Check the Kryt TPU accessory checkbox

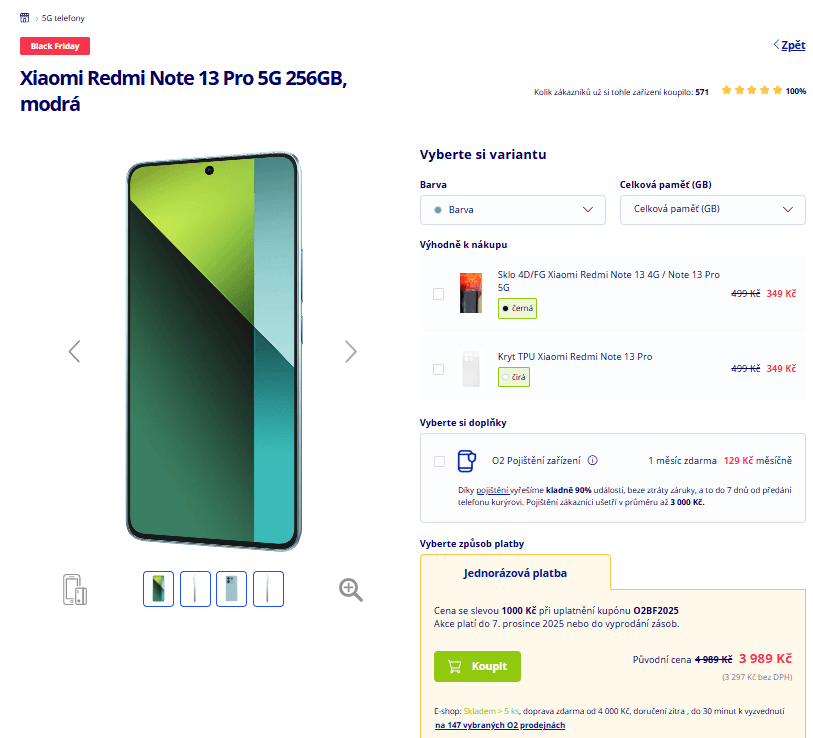point(438,369)
